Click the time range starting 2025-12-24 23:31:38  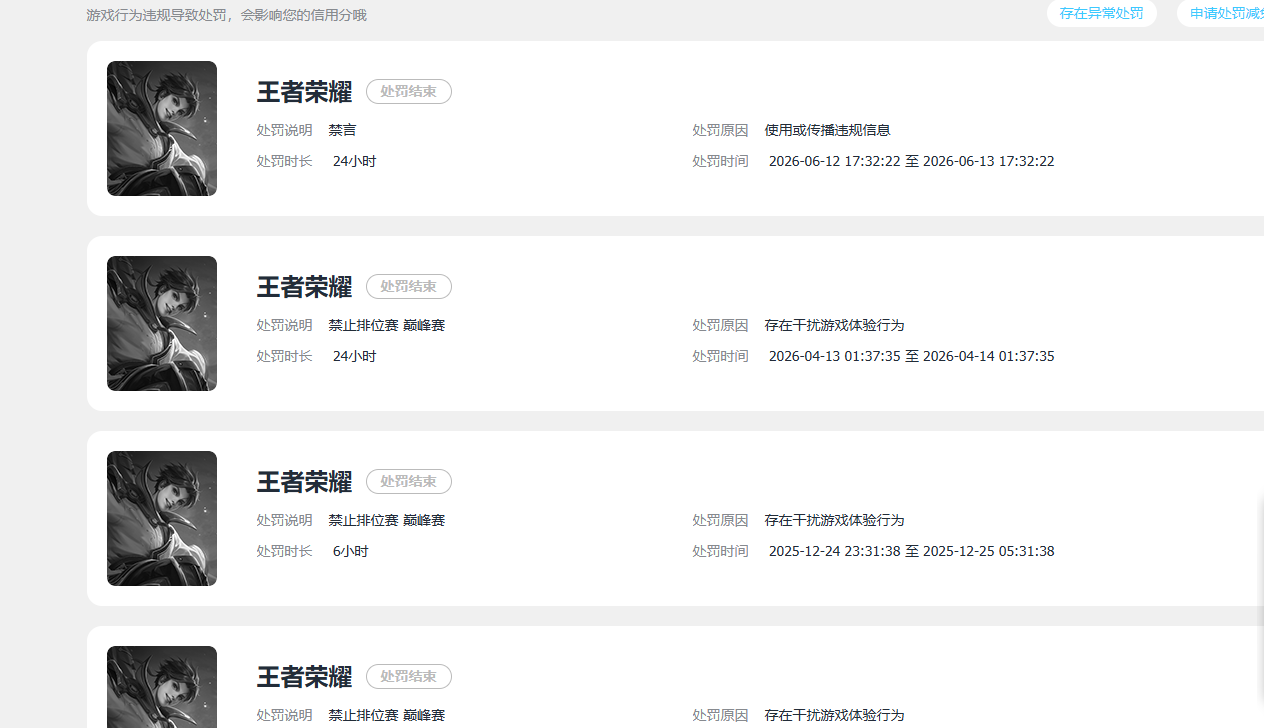(x=911, y=551)
